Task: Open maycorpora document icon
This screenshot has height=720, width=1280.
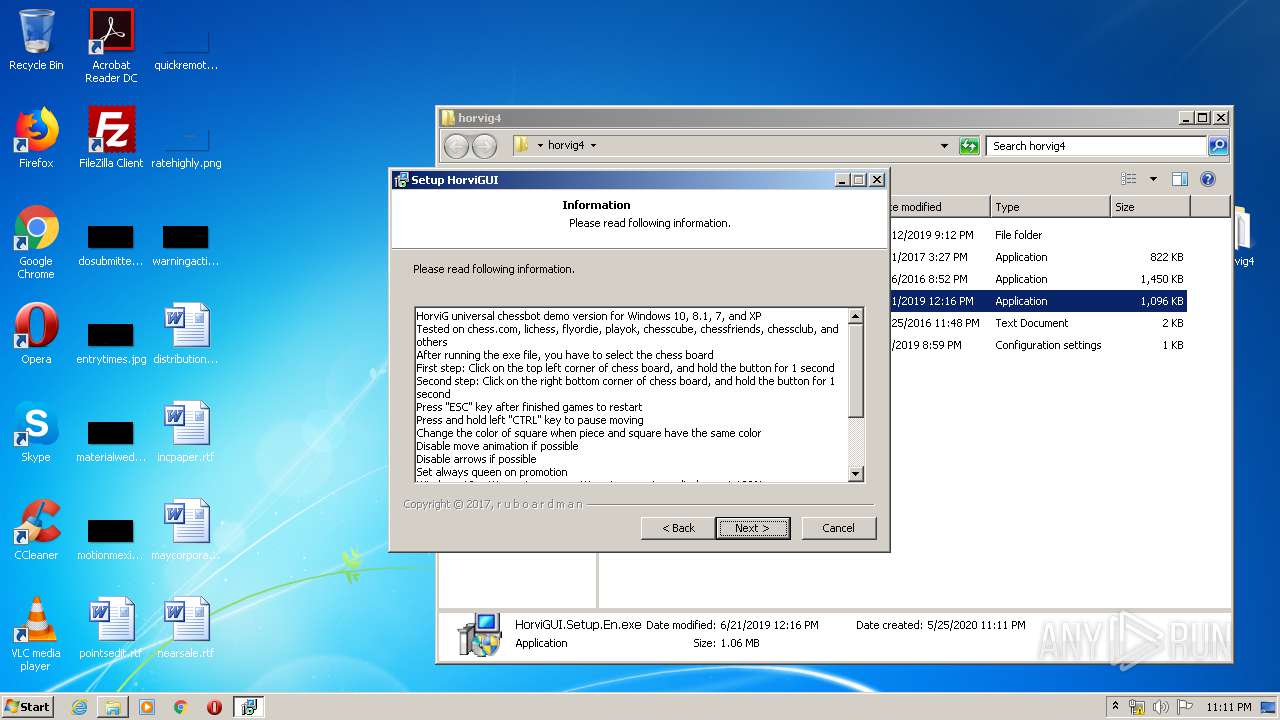Action: [x=186, y=530]
